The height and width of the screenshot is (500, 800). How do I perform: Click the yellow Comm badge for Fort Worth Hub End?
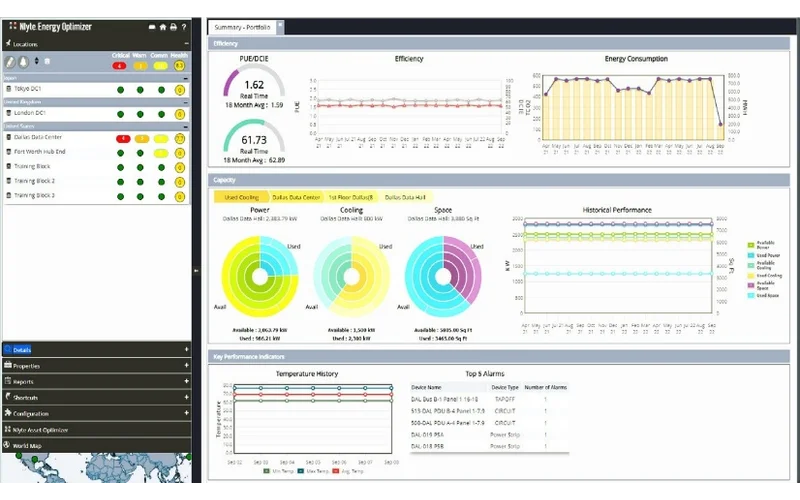pos(161,153)
